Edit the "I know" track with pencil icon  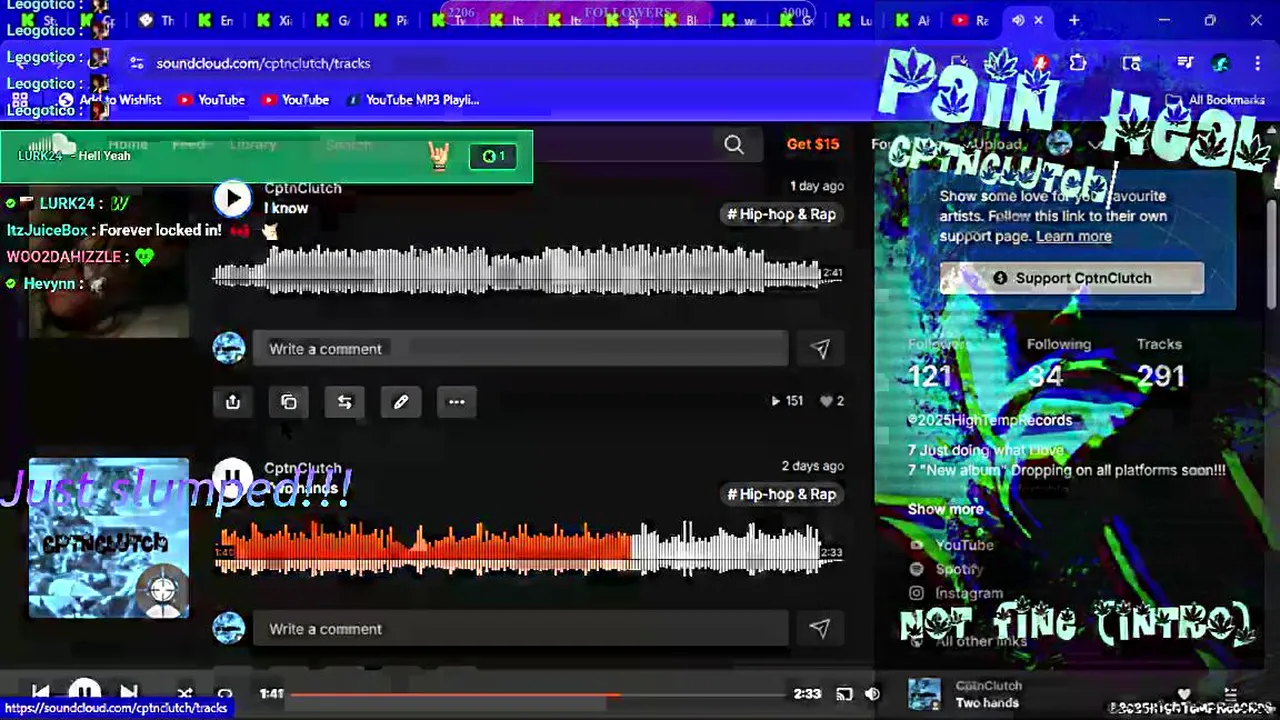[401, 402]
